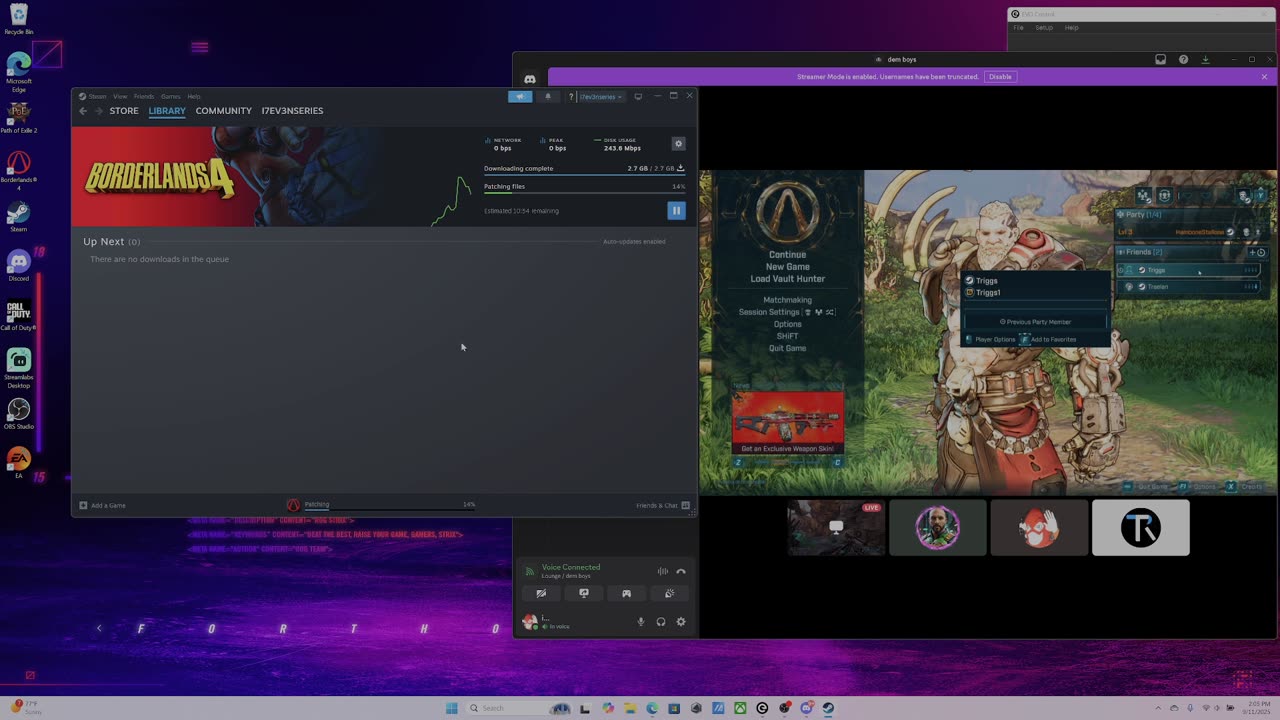The height and width of the screenshot is (720, 1280).
Task: Expand the I7ev3nseries account dropdown in Steam
Action: 601,97
